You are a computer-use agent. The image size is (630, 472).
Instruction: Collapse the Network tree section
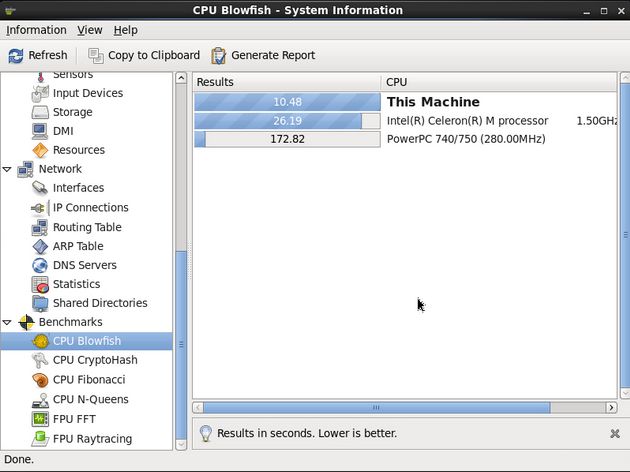pyautogui.click(x=7, y=169)
